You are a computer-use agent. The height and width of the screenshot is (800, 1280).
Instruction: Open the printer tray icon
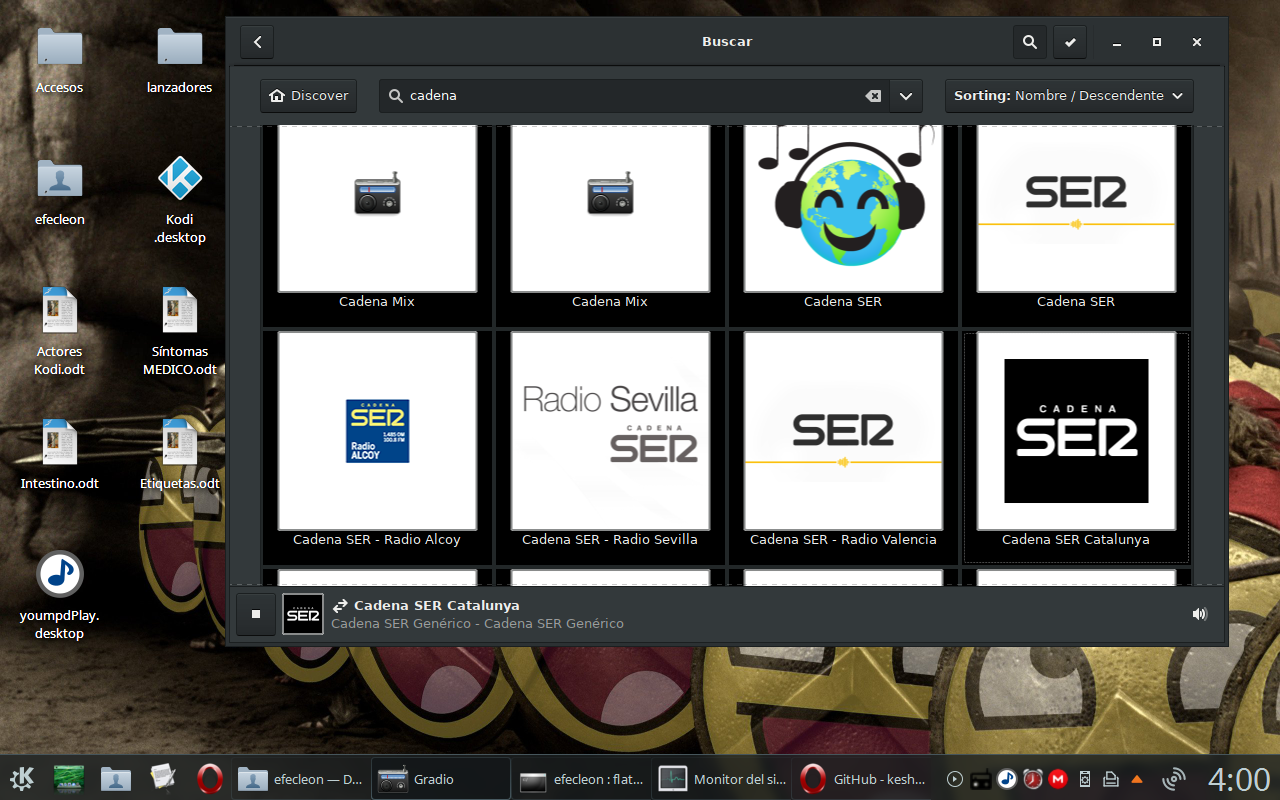coord(1110,779)
